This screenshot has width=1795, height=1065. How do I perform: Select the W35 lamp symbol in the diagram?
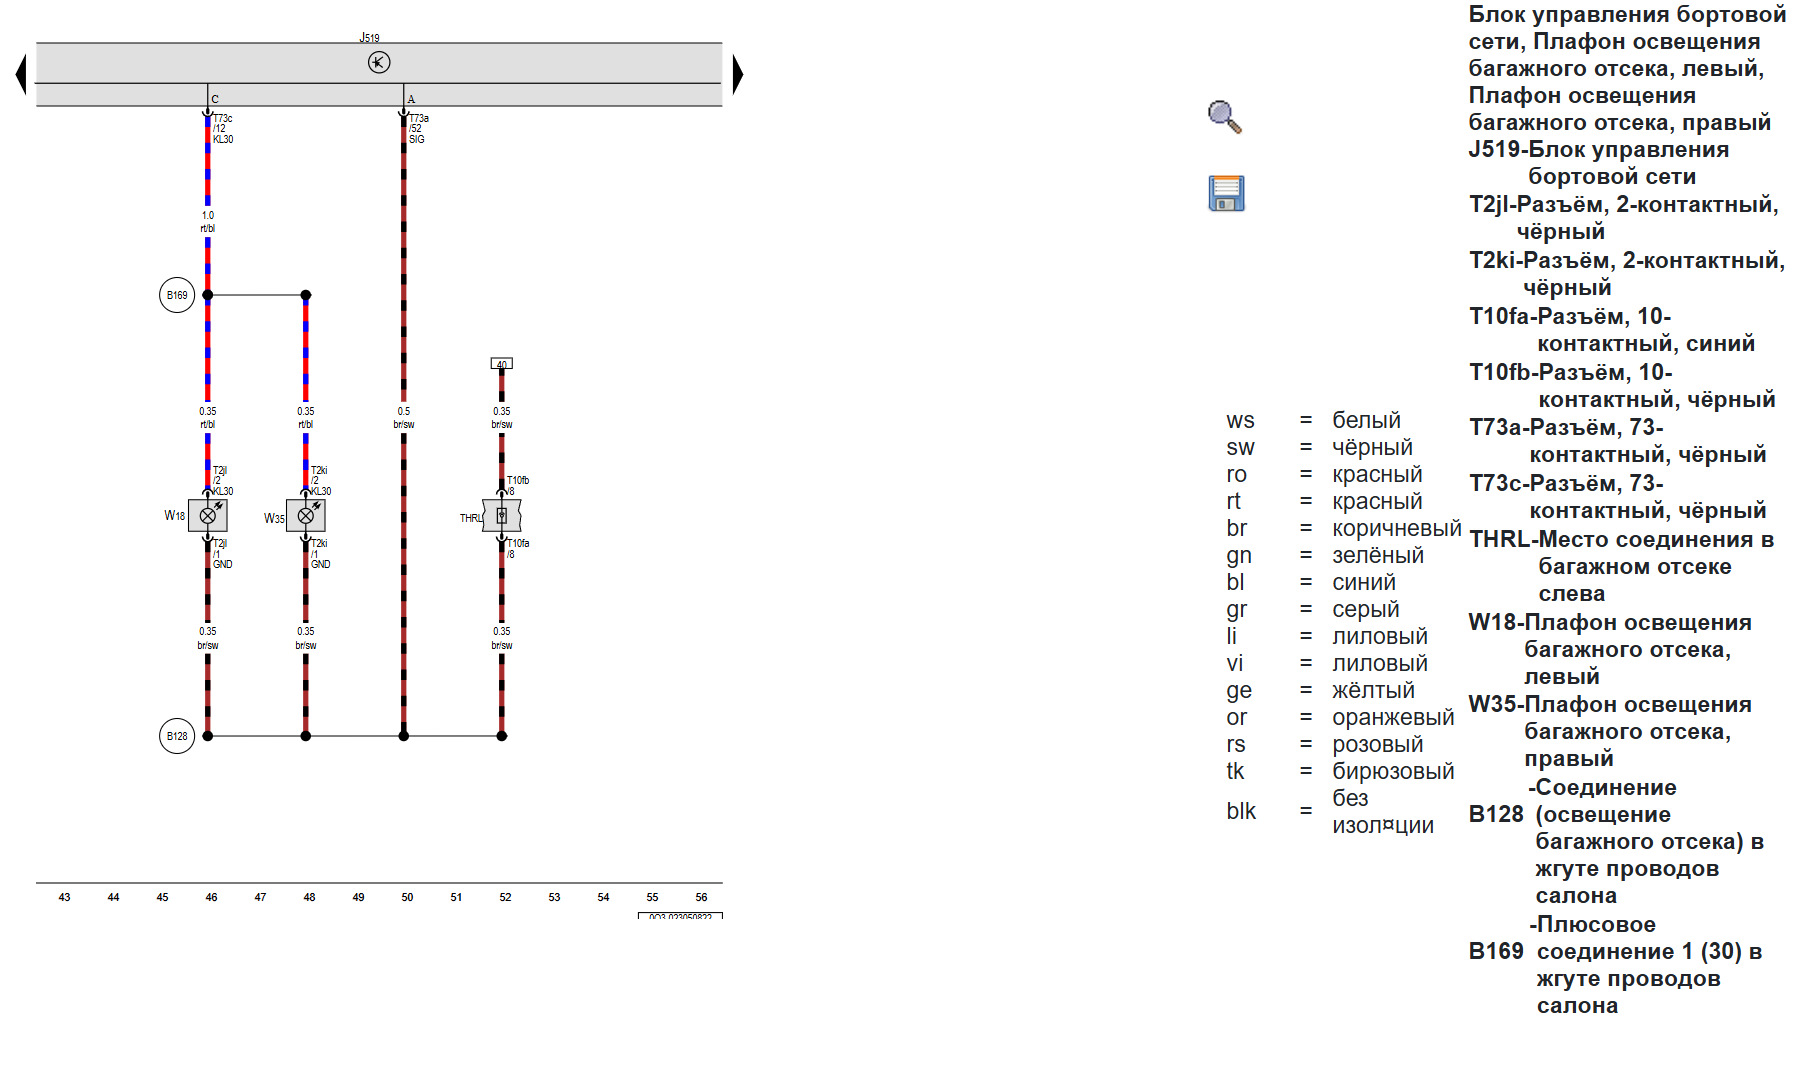[x=306, y=515]
